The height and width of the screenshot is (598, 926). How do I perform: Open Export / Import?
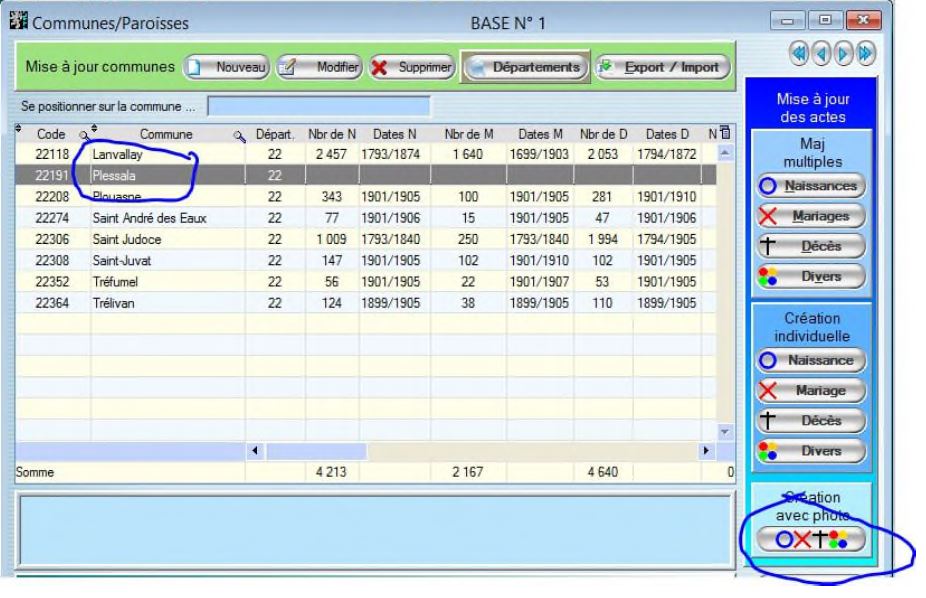coord(664,67)
